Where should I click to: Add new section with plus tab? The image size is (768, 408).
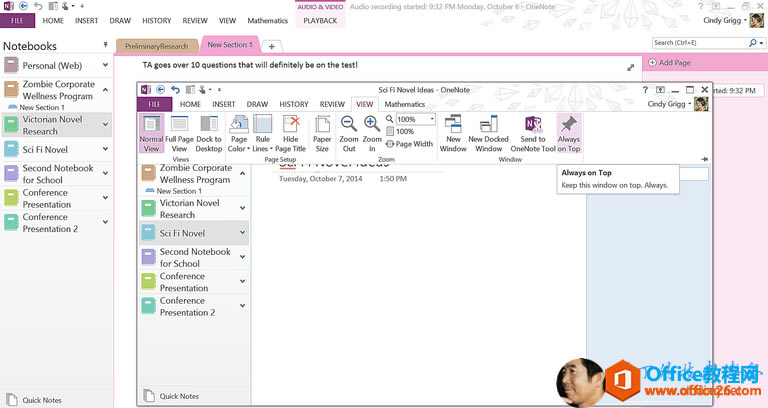[x=271, y=47]
